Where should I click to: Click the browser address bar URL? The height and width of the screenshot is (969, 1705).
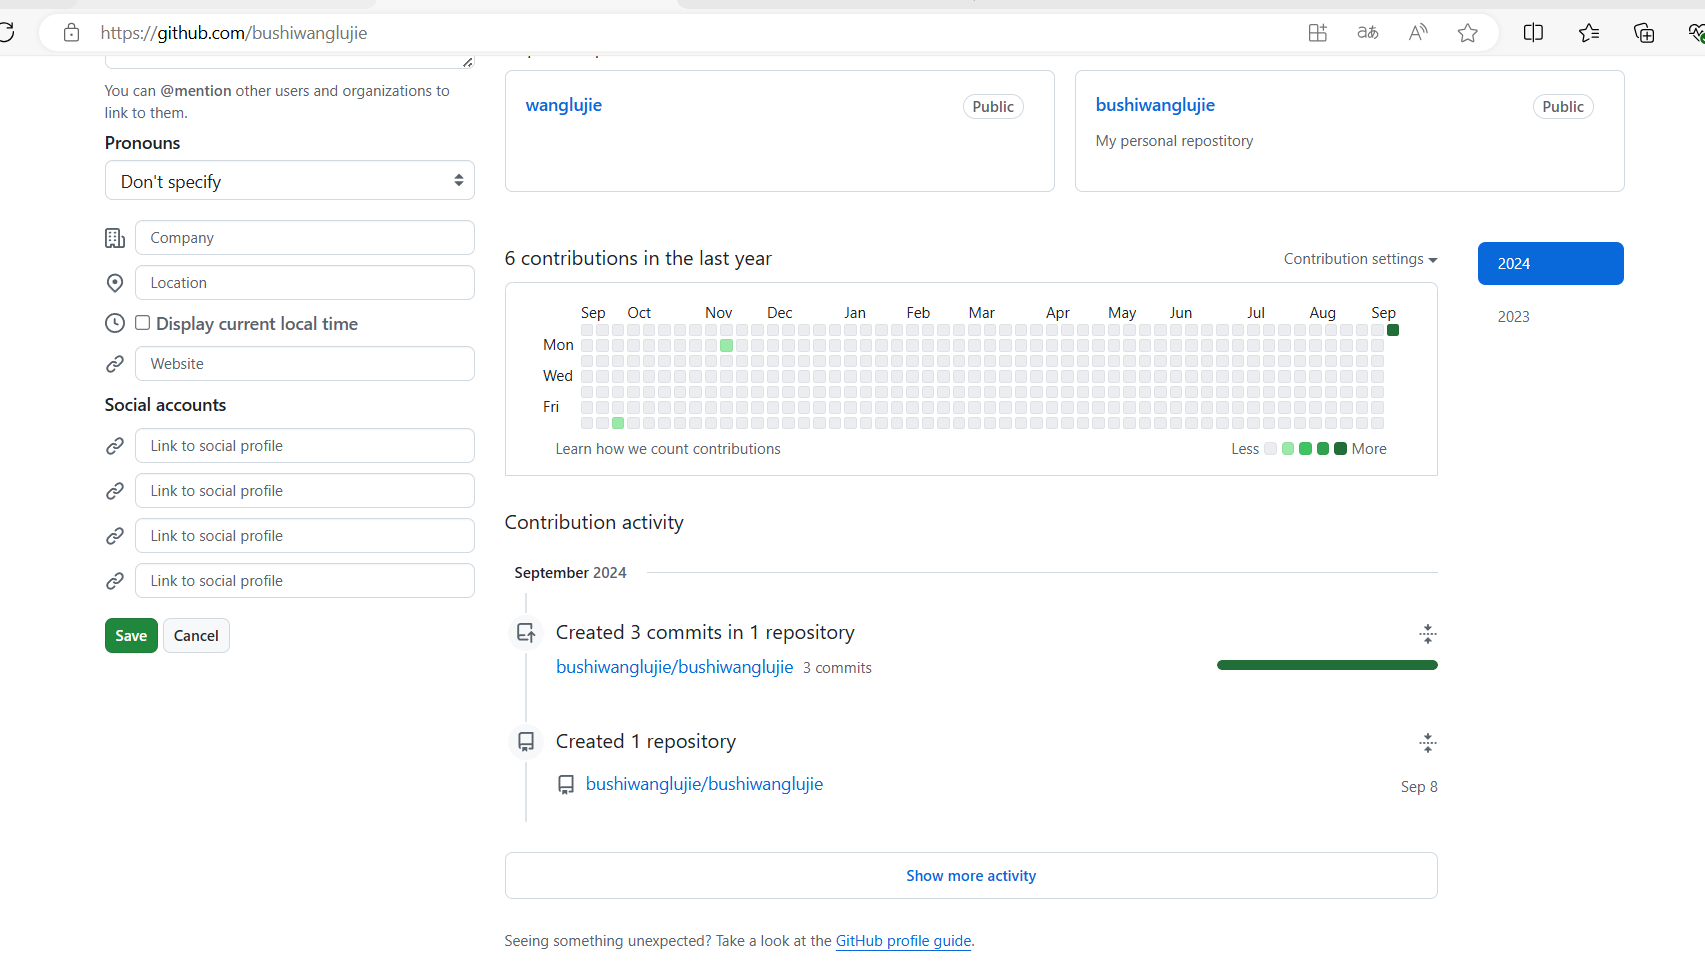pos(234,33)
